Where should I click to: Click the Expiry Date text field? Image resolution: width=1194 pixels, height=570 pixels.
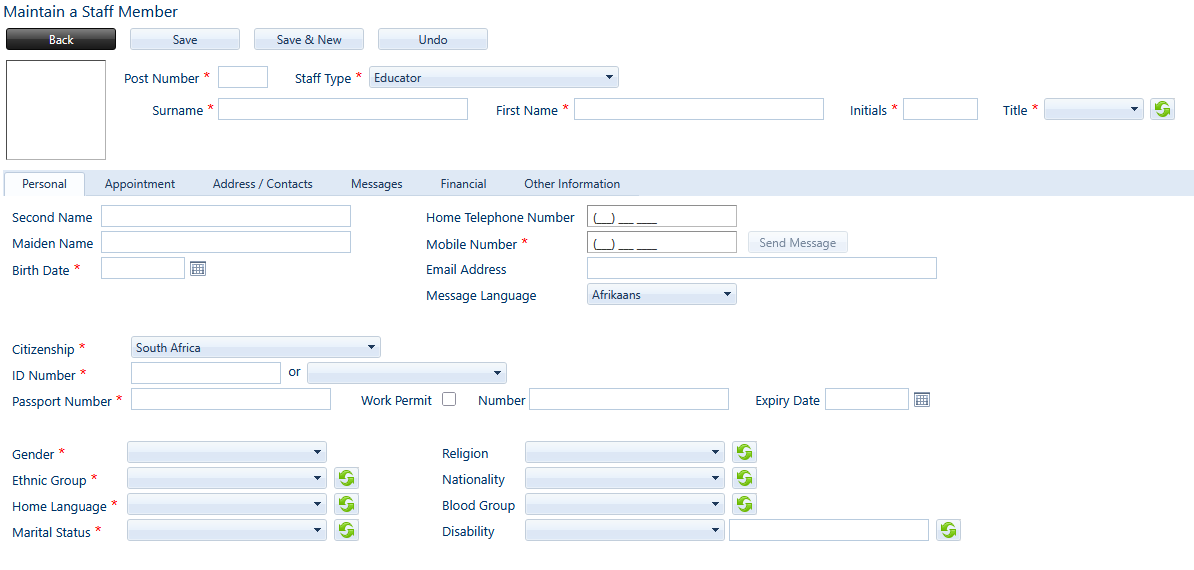pos(867,399)
